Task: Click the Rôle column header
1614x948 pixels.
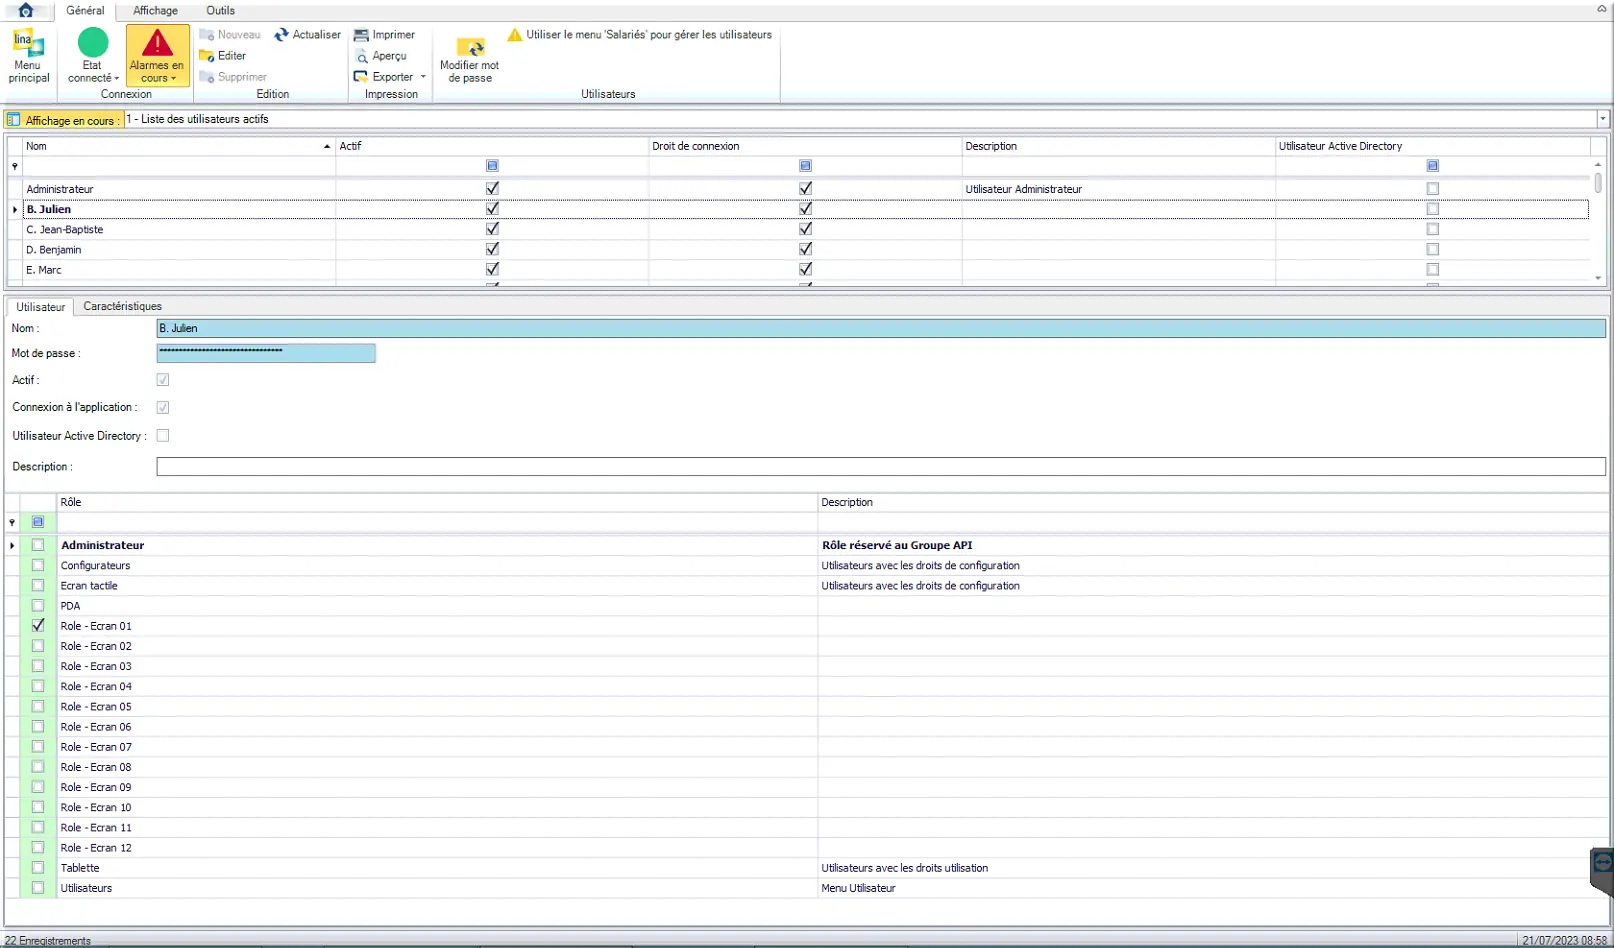Action: (x=437, y=502)
